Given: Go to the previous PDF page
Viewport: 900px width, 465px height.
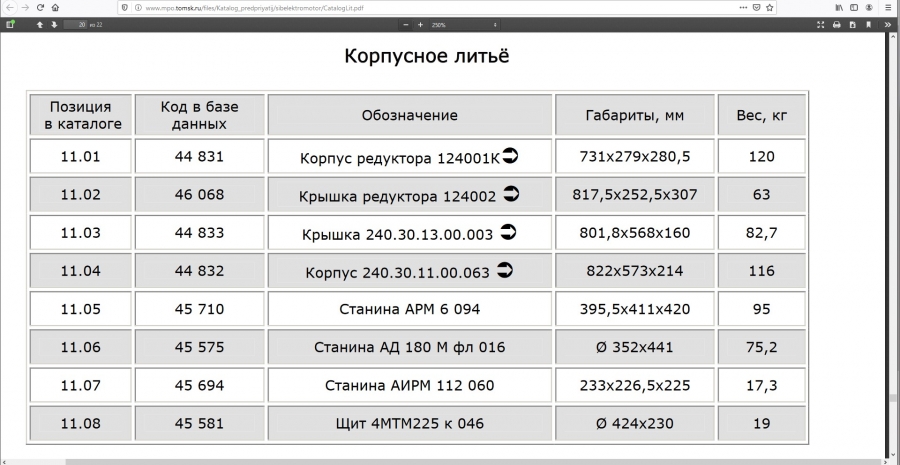Looking at the screenshot, I should coord(41,24).
